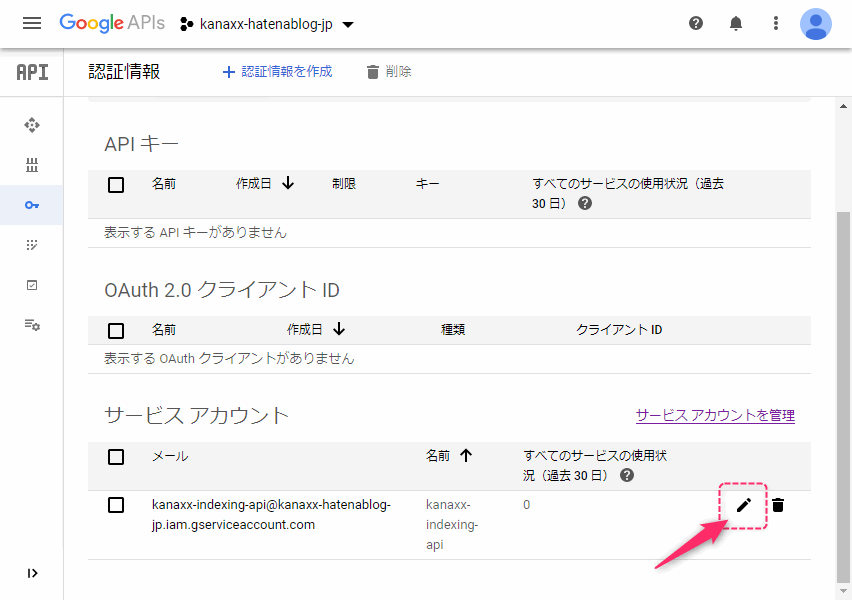Edit the kanaxx-indexing-api service account
852x600 pixels.
click(x=743, y=505)
